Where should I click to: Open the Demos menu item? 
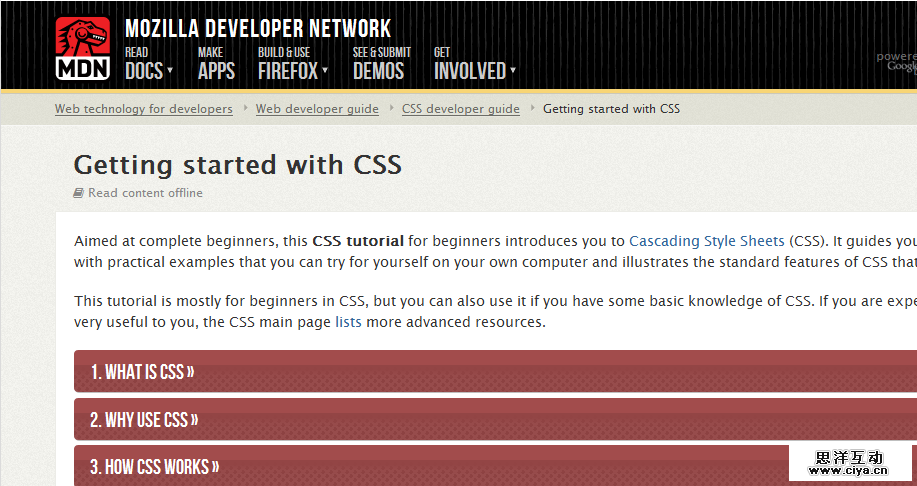click(x=379, y=70)
